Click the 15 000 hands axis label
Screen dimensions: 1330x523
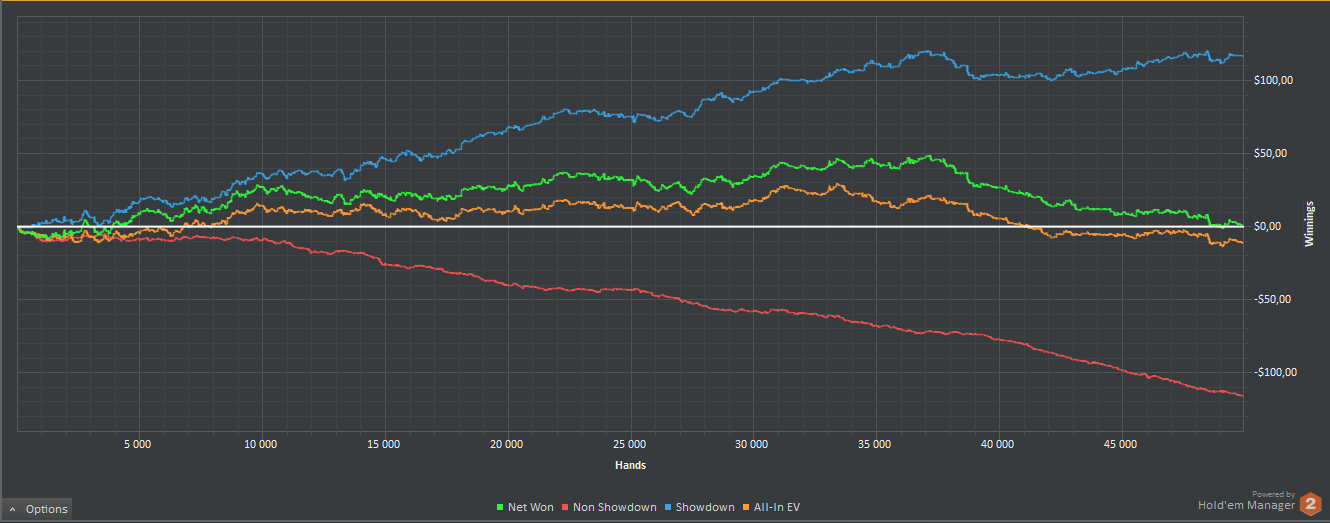click(x=383, y=443)
